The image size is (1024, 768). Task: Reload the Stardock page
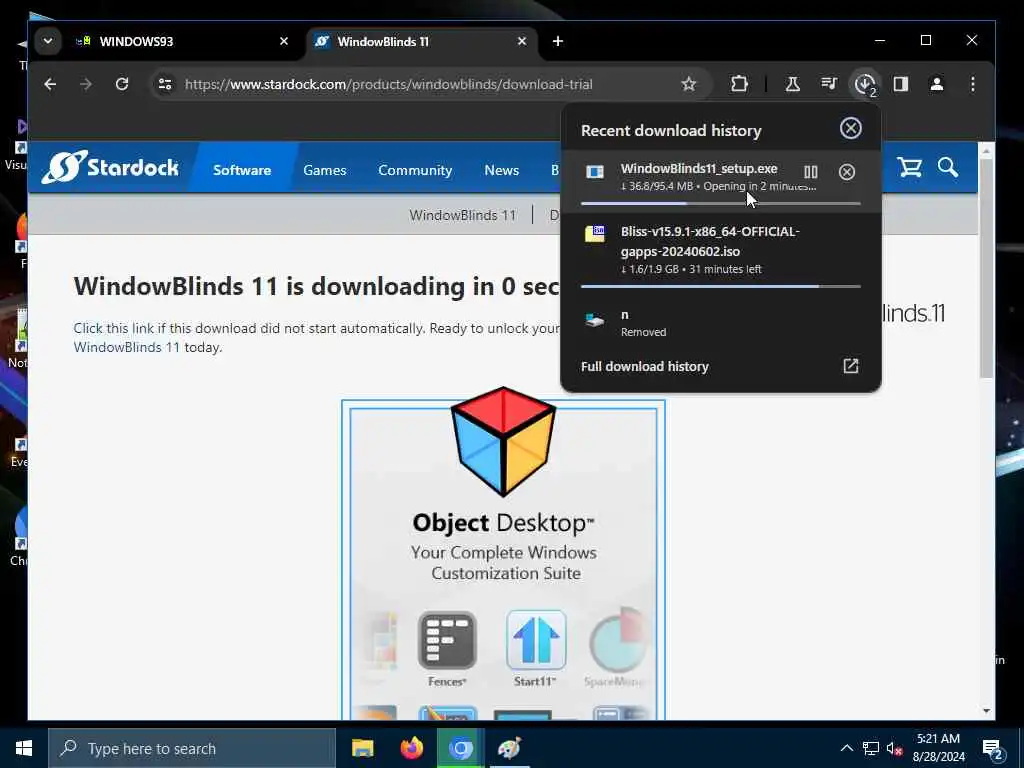(121, 84)
